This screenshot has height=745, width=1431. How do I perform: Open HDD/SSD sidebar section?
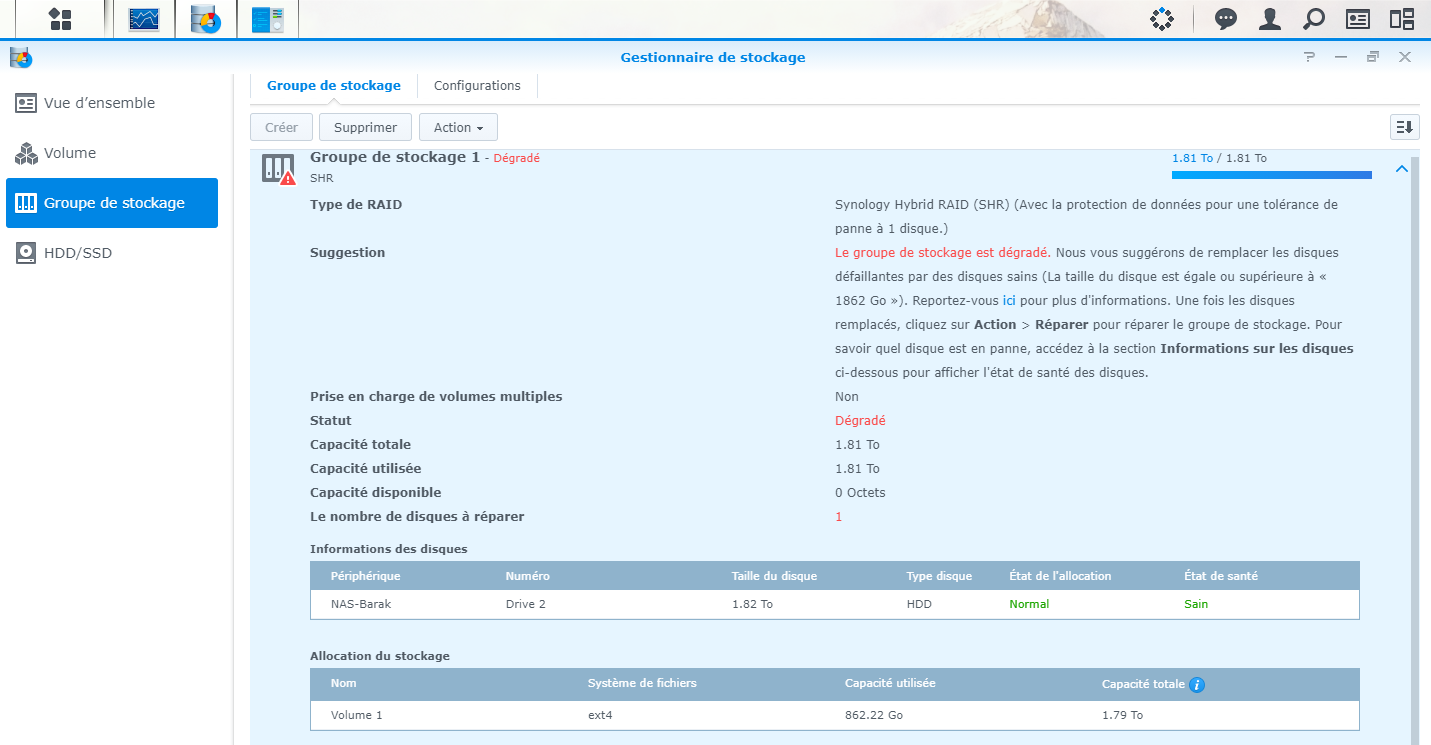point(112,253)
